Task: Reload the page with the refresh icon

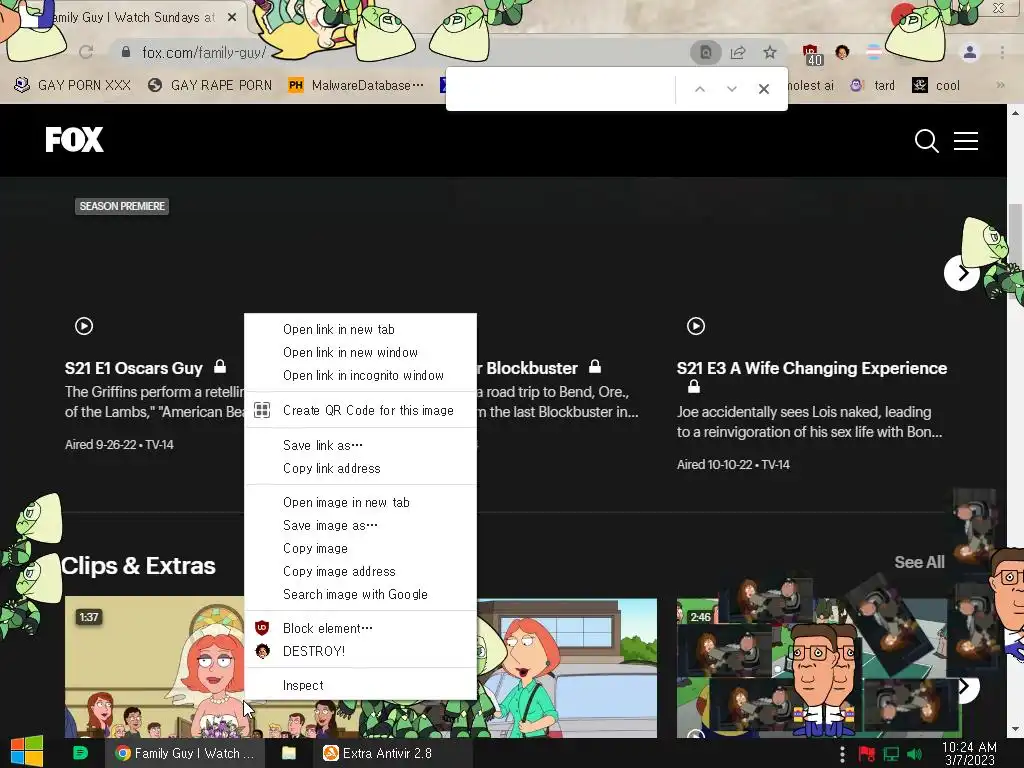Action: [x=86, y=52]
